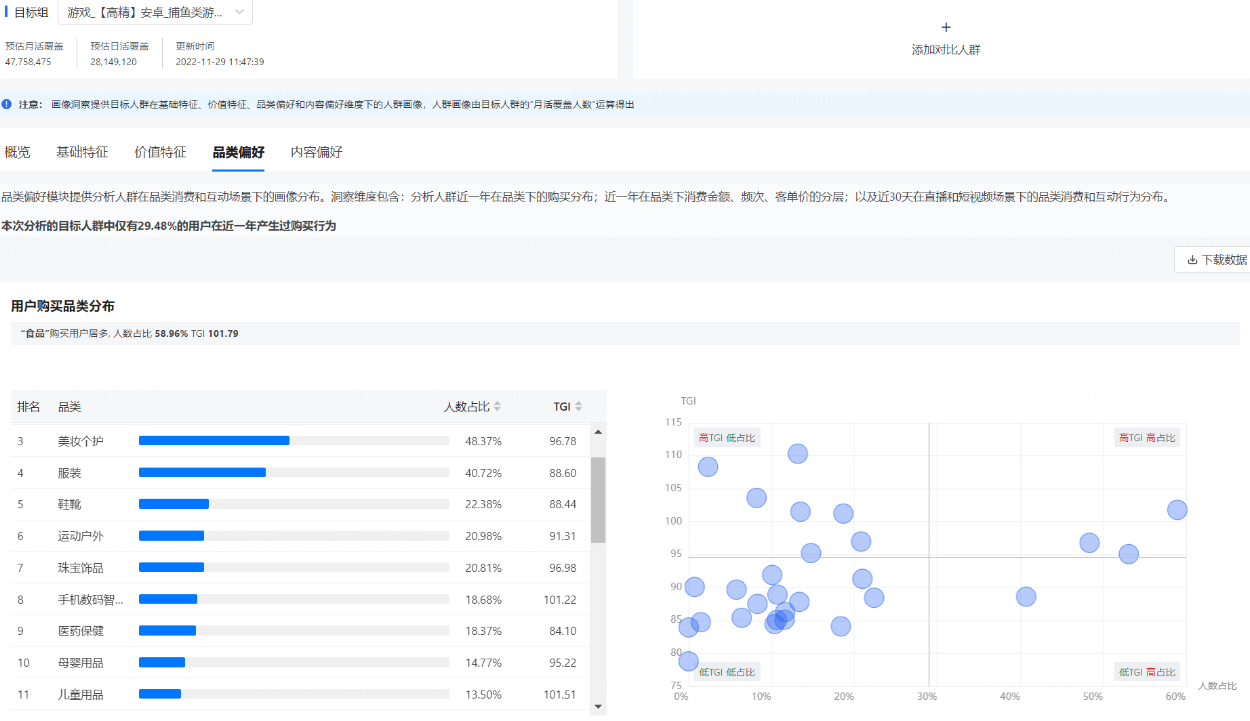The height and width of the screenshot is (721, 1250).
Task: Click the plus icon above 添加对比人群
Action: tap(945, 26)
